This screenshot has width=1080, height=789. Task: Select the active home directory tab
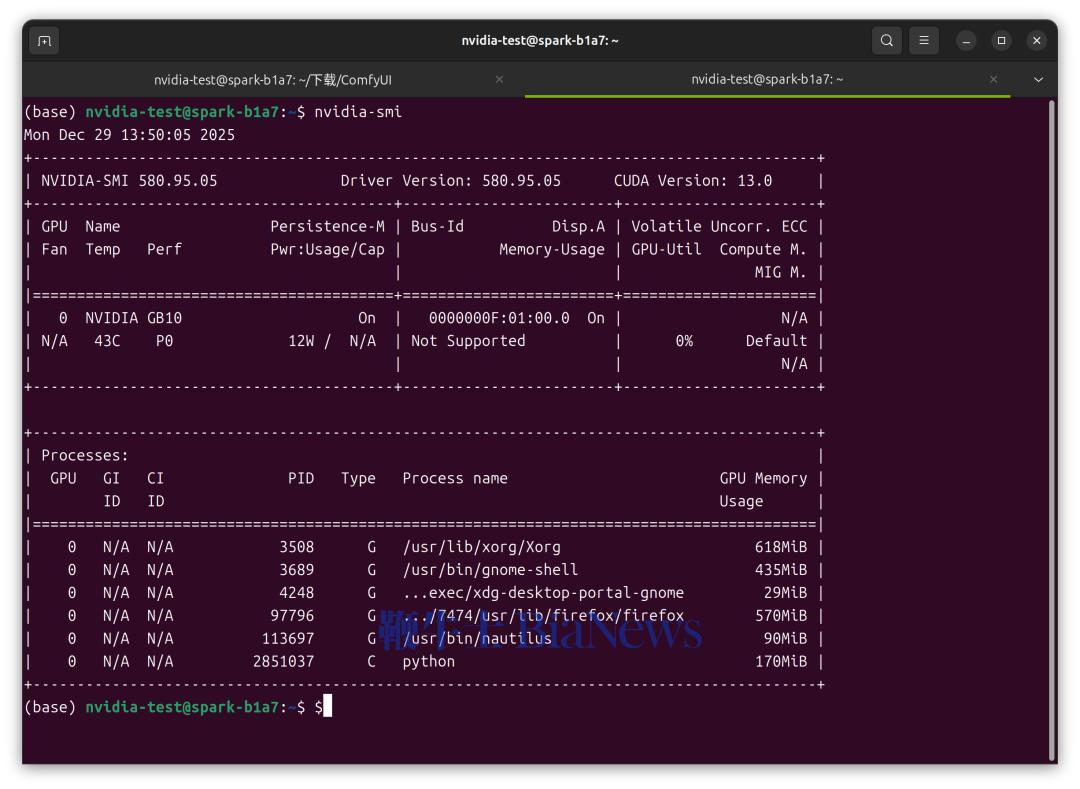[767, 79]
